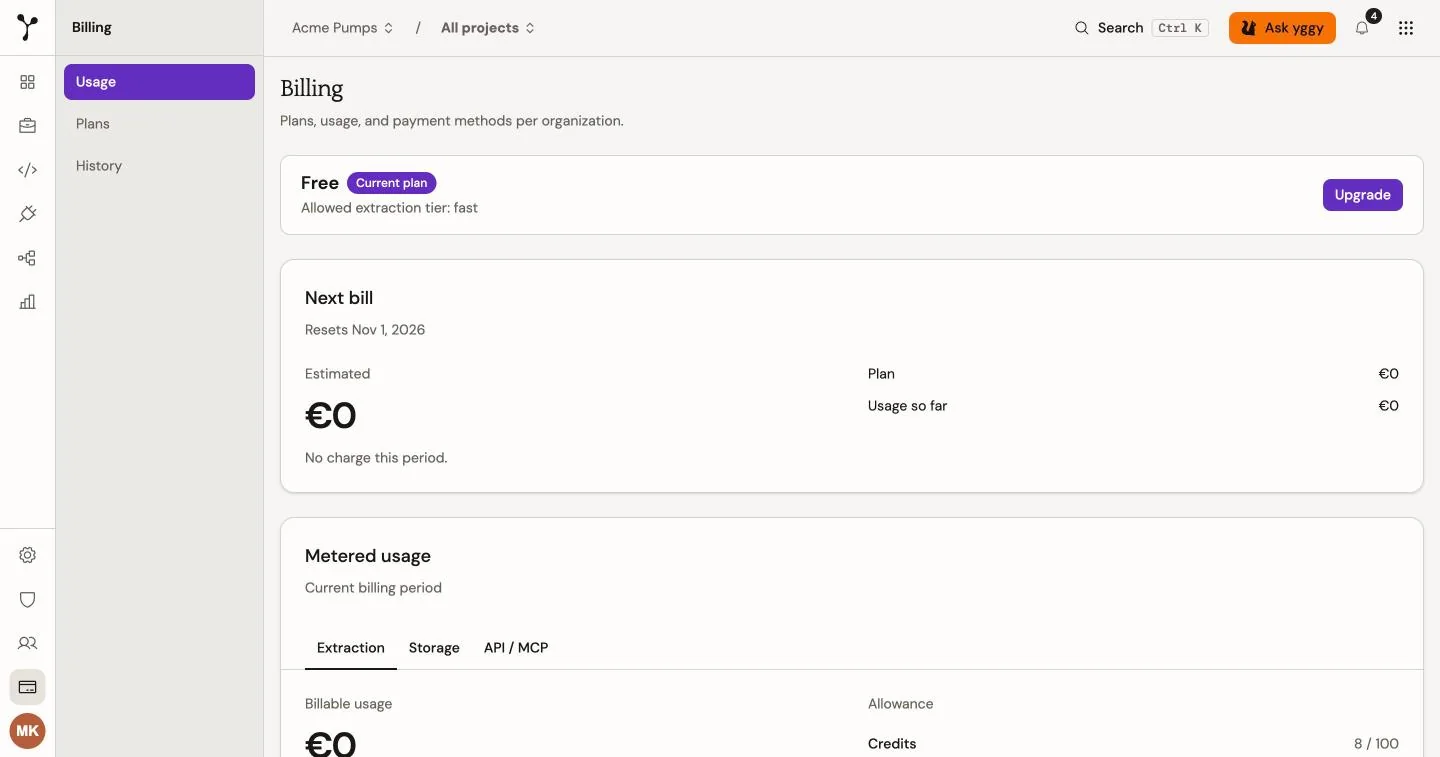The image size is (1440, 757).
Task: Click the 'Billable usage' label
Action: click(x=348, y=704)
